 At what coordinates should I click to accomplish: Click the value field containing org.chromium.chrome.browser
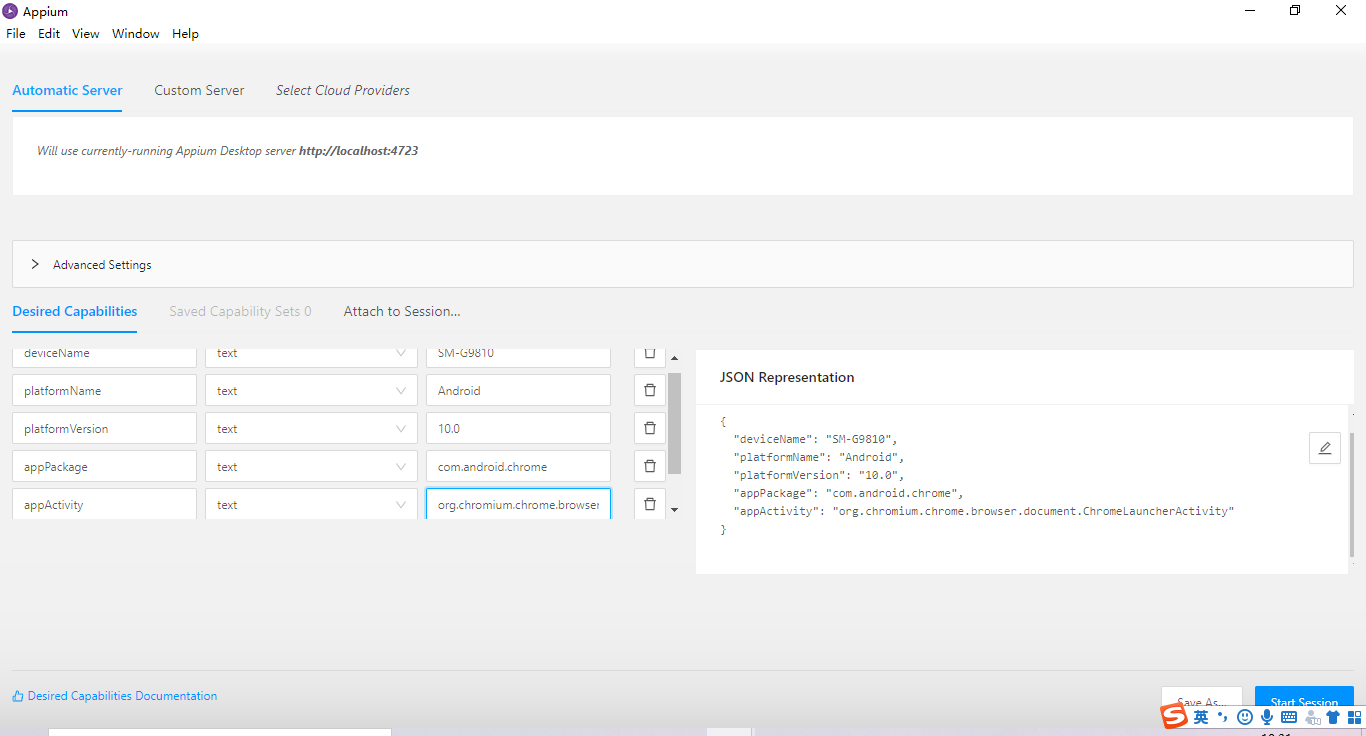(x=518, y=504)
